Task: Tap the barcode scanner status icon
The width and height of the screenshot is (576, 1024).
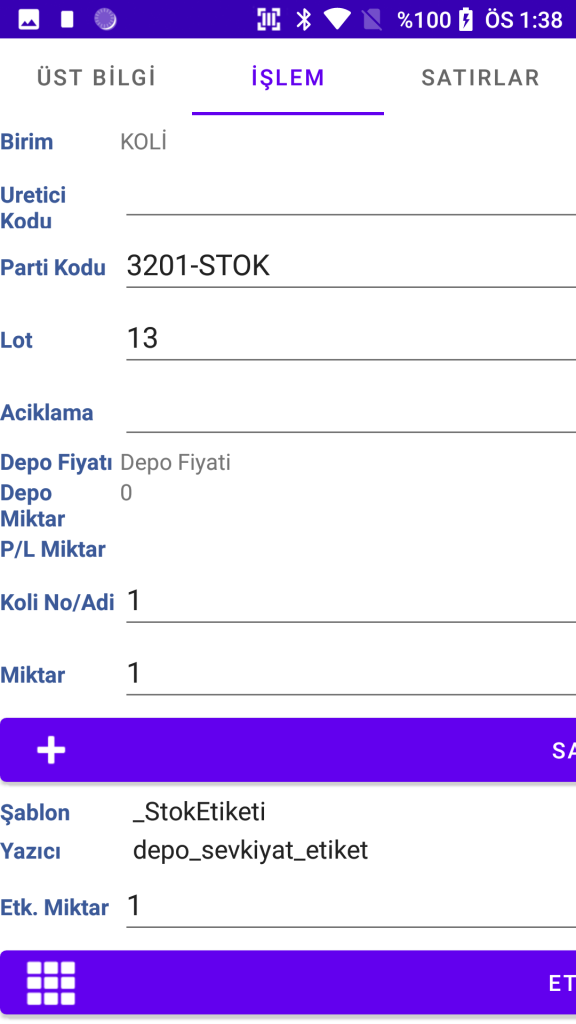Action: (x=268, y=20)
